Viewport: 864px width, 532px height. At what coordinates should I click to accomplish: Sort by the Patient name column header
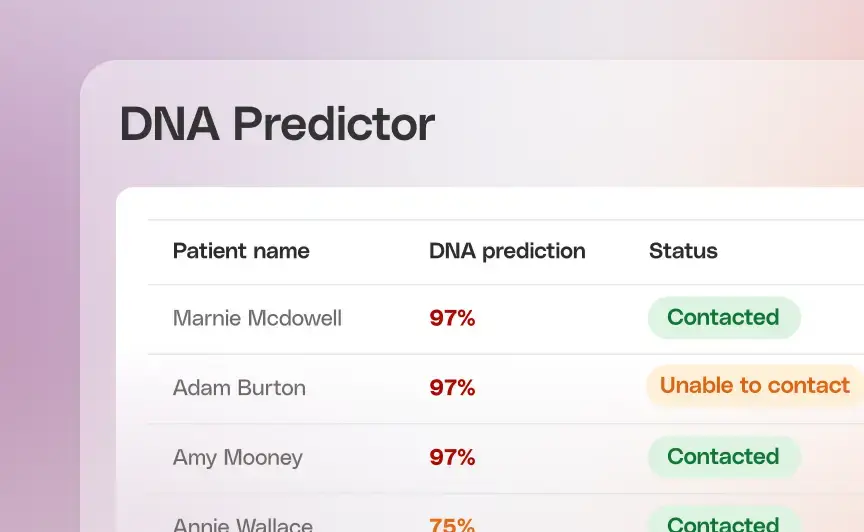pos(241,251)
